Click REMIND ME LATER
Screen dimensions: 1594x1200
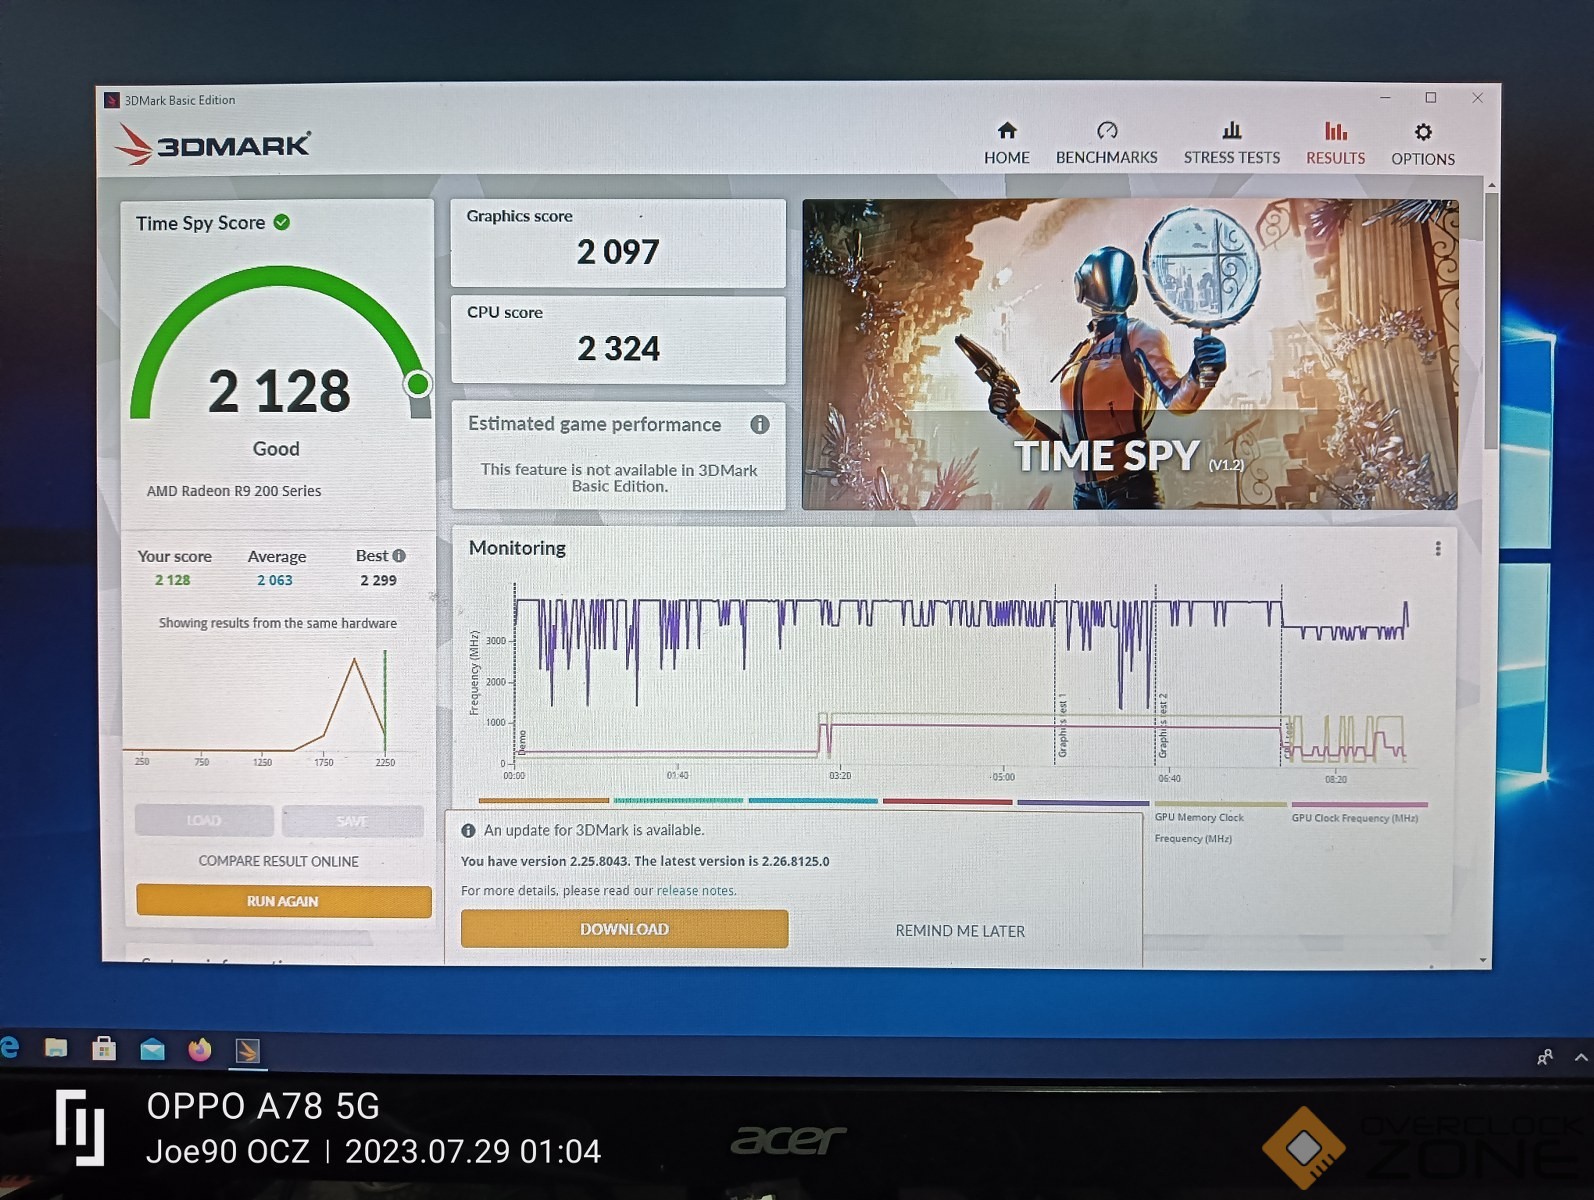click(x=960, y=931)
